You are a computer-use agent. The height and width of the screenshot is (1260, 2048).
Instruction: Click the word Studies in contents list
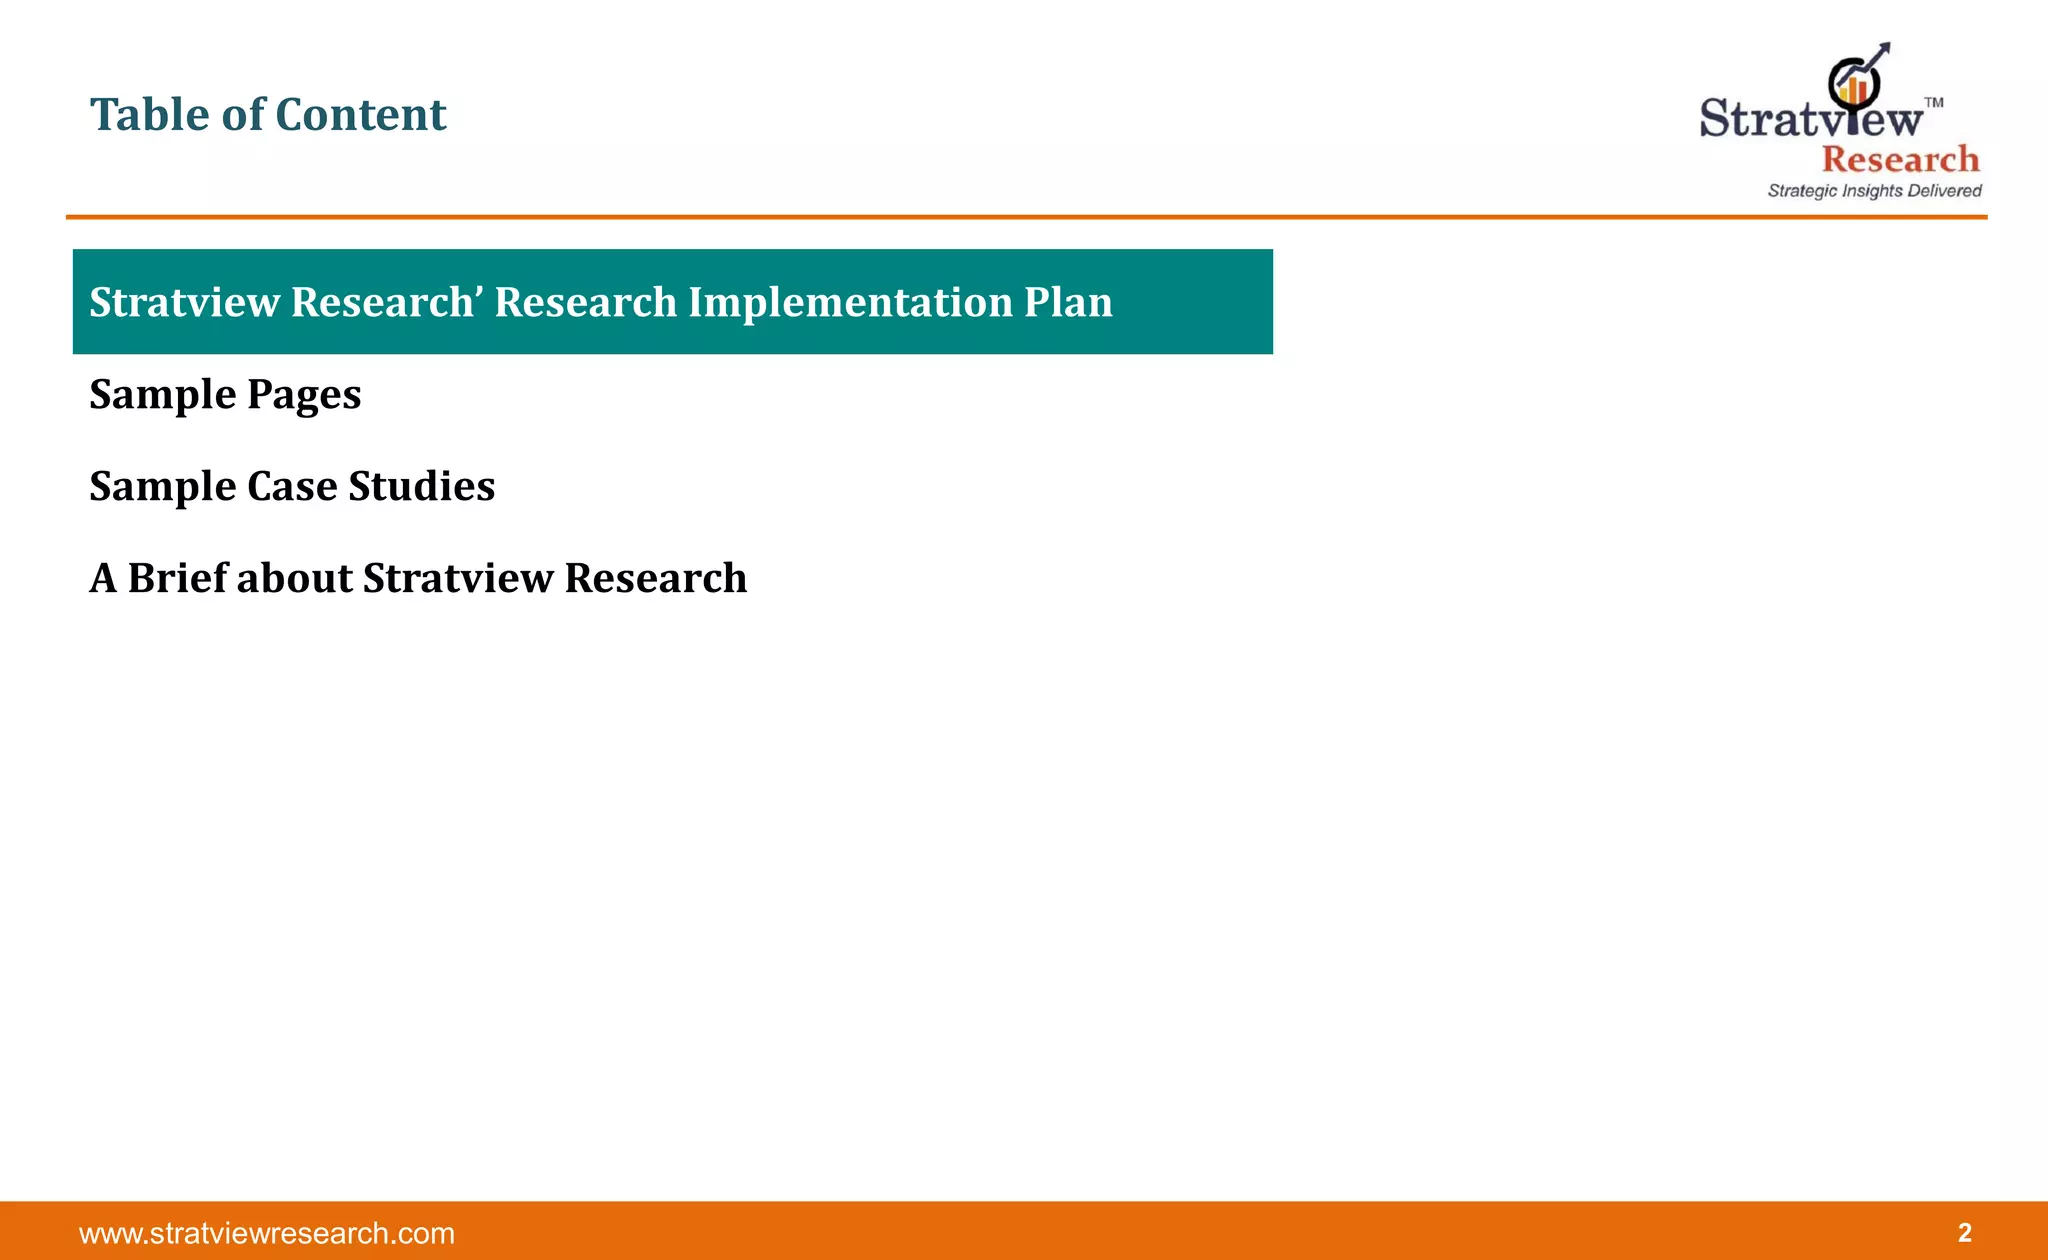click(x=421, y=486)
